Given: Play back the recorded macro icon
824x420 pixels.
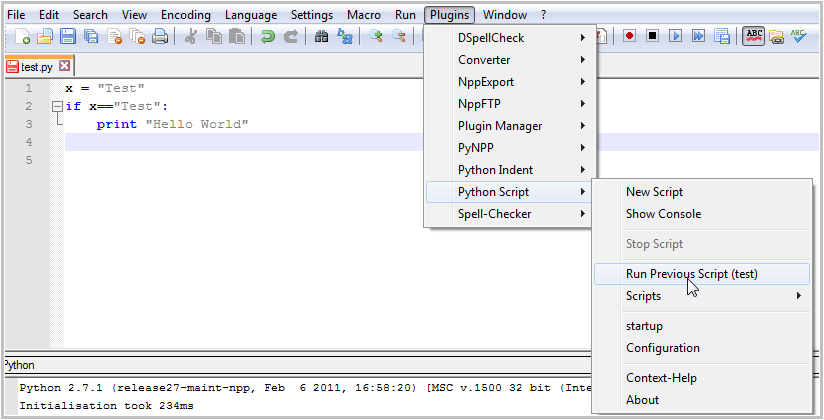Looking at the screenshot, I should tap(675, 36).
